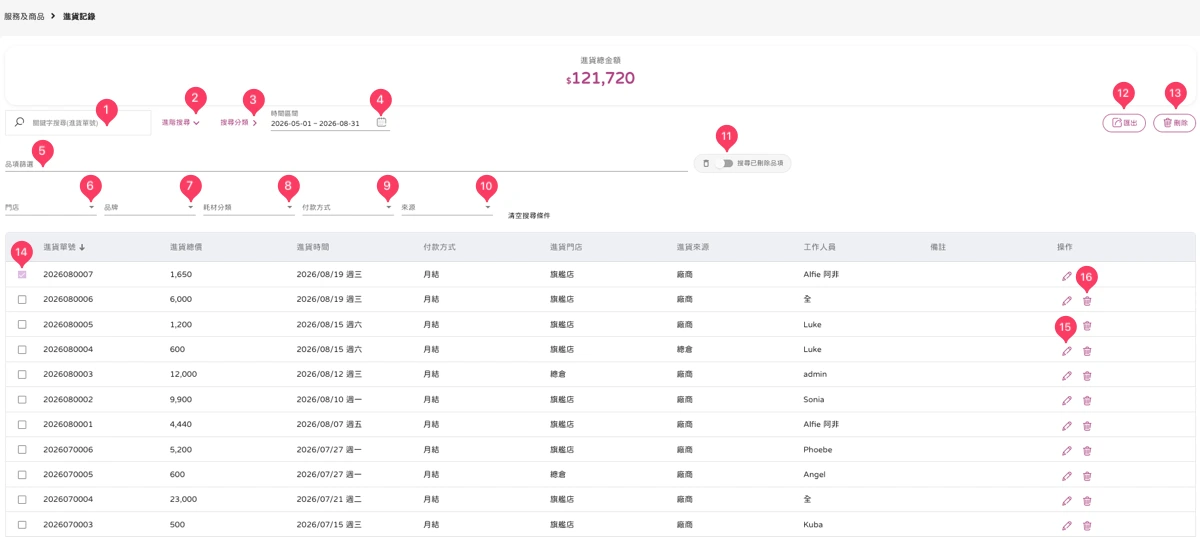Check order 2026070006 row checkbox
The height and width of the screenshot is (537, 1200).
tap(22, 449)
